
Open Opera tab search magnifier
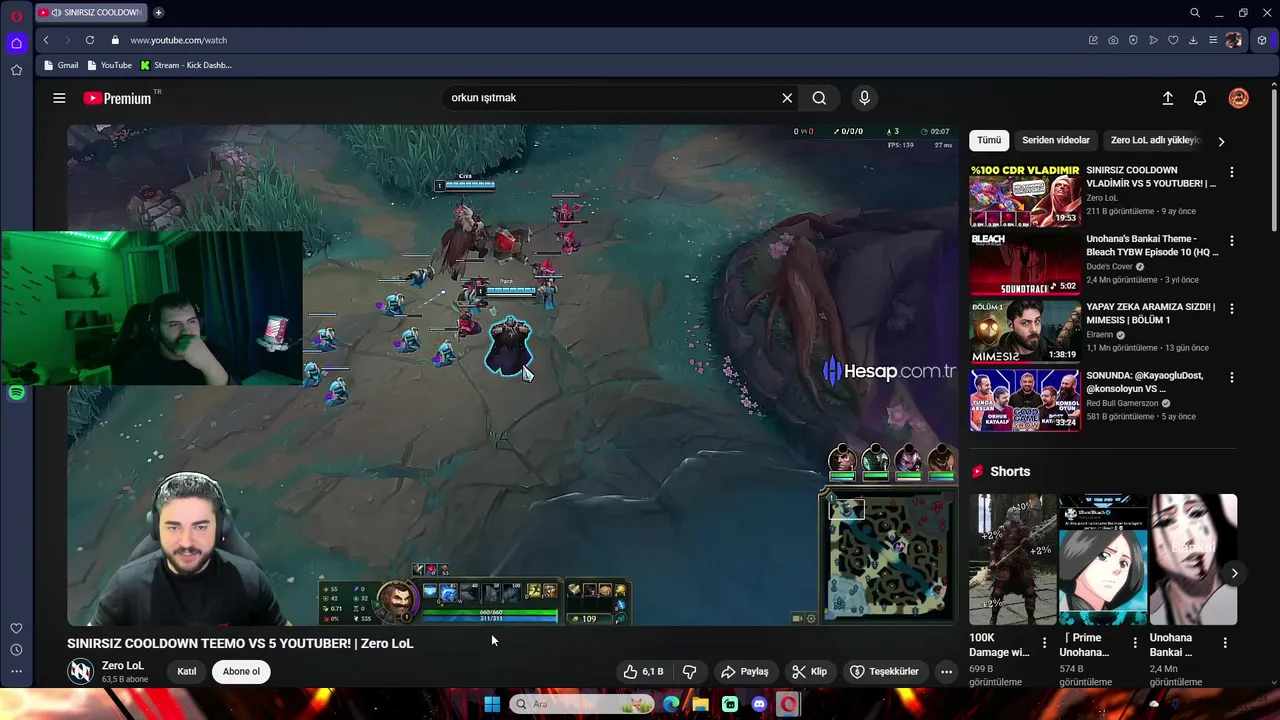[x=1195, y=13]
